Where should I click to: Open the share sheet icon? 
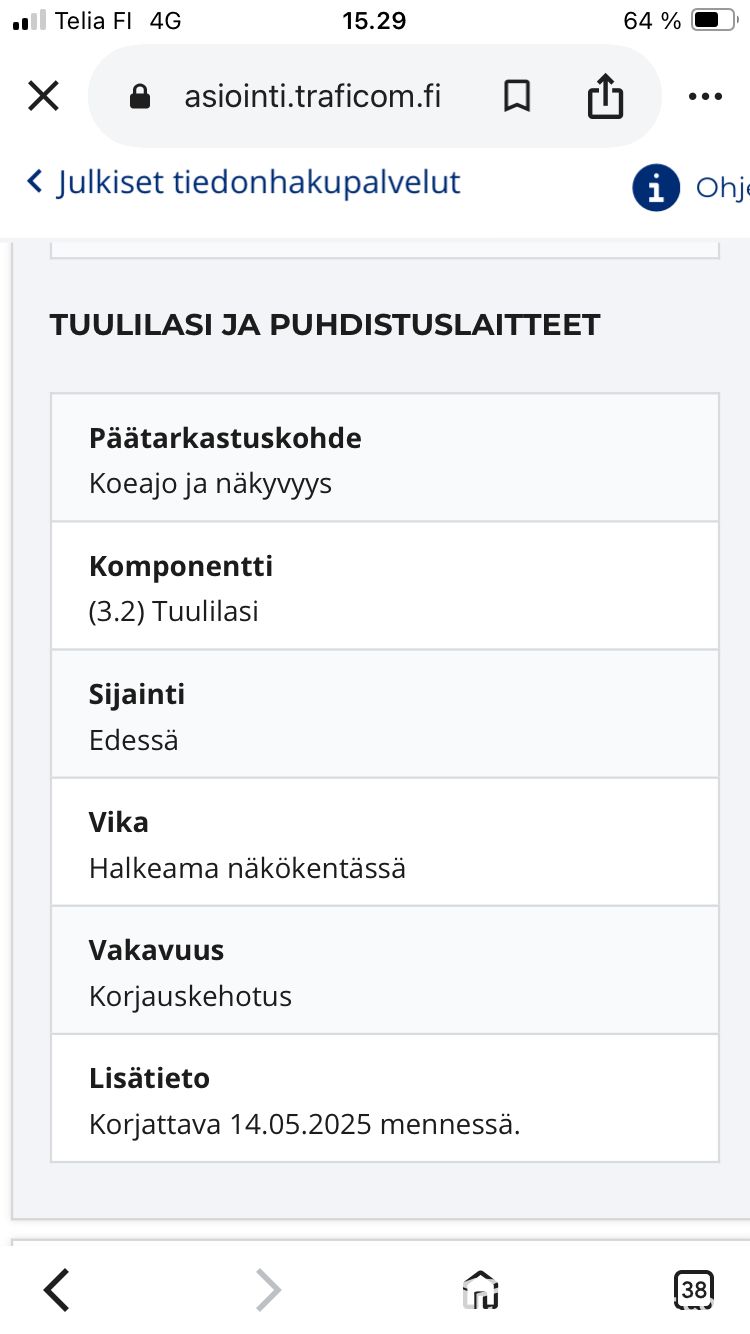pos(605,97)
